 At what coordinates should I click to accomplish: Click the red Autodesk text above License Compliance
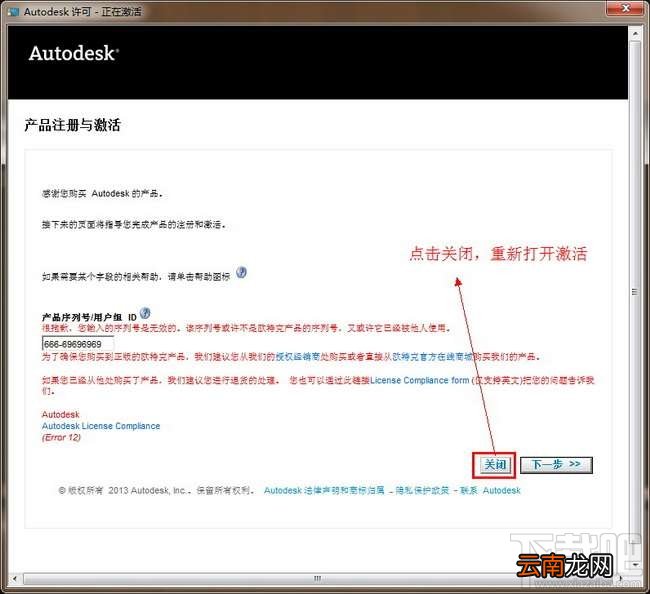(61, 414)
